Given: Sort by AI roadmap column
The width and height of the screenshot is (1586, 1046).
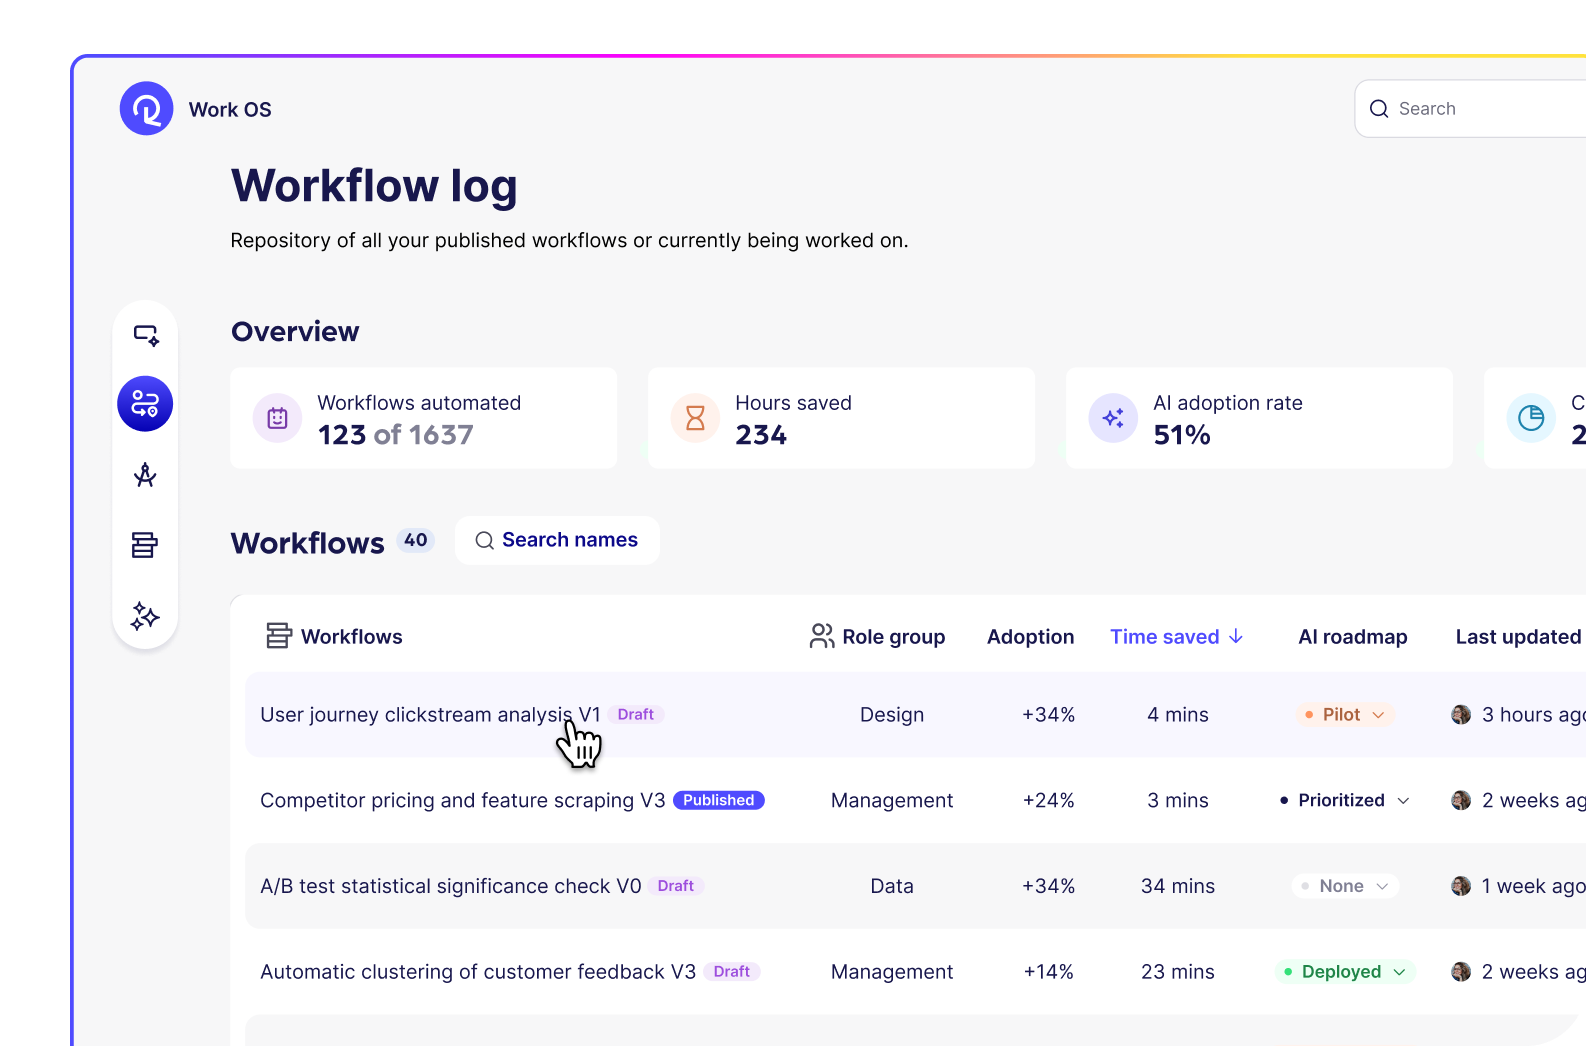Looking at the screenshot, I should 1352,636.
